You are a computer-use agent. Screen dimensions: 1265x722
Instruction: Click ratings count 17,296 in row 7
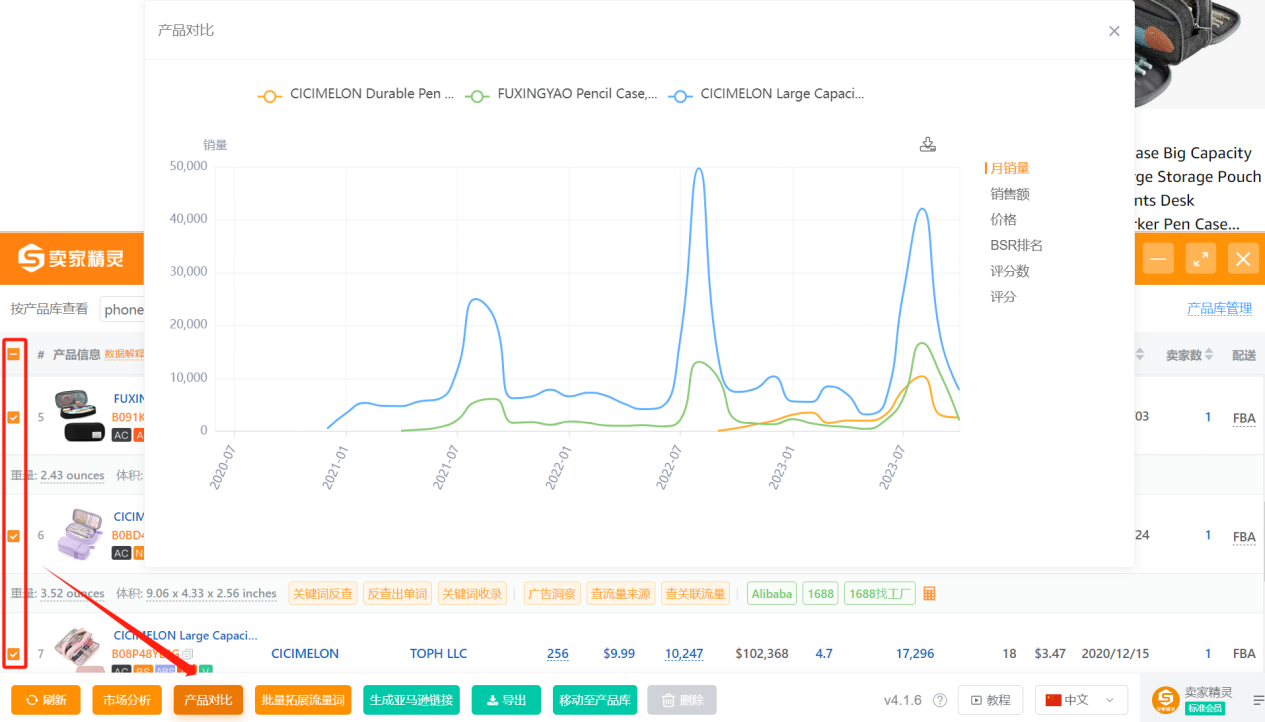(x=915, y=654)
